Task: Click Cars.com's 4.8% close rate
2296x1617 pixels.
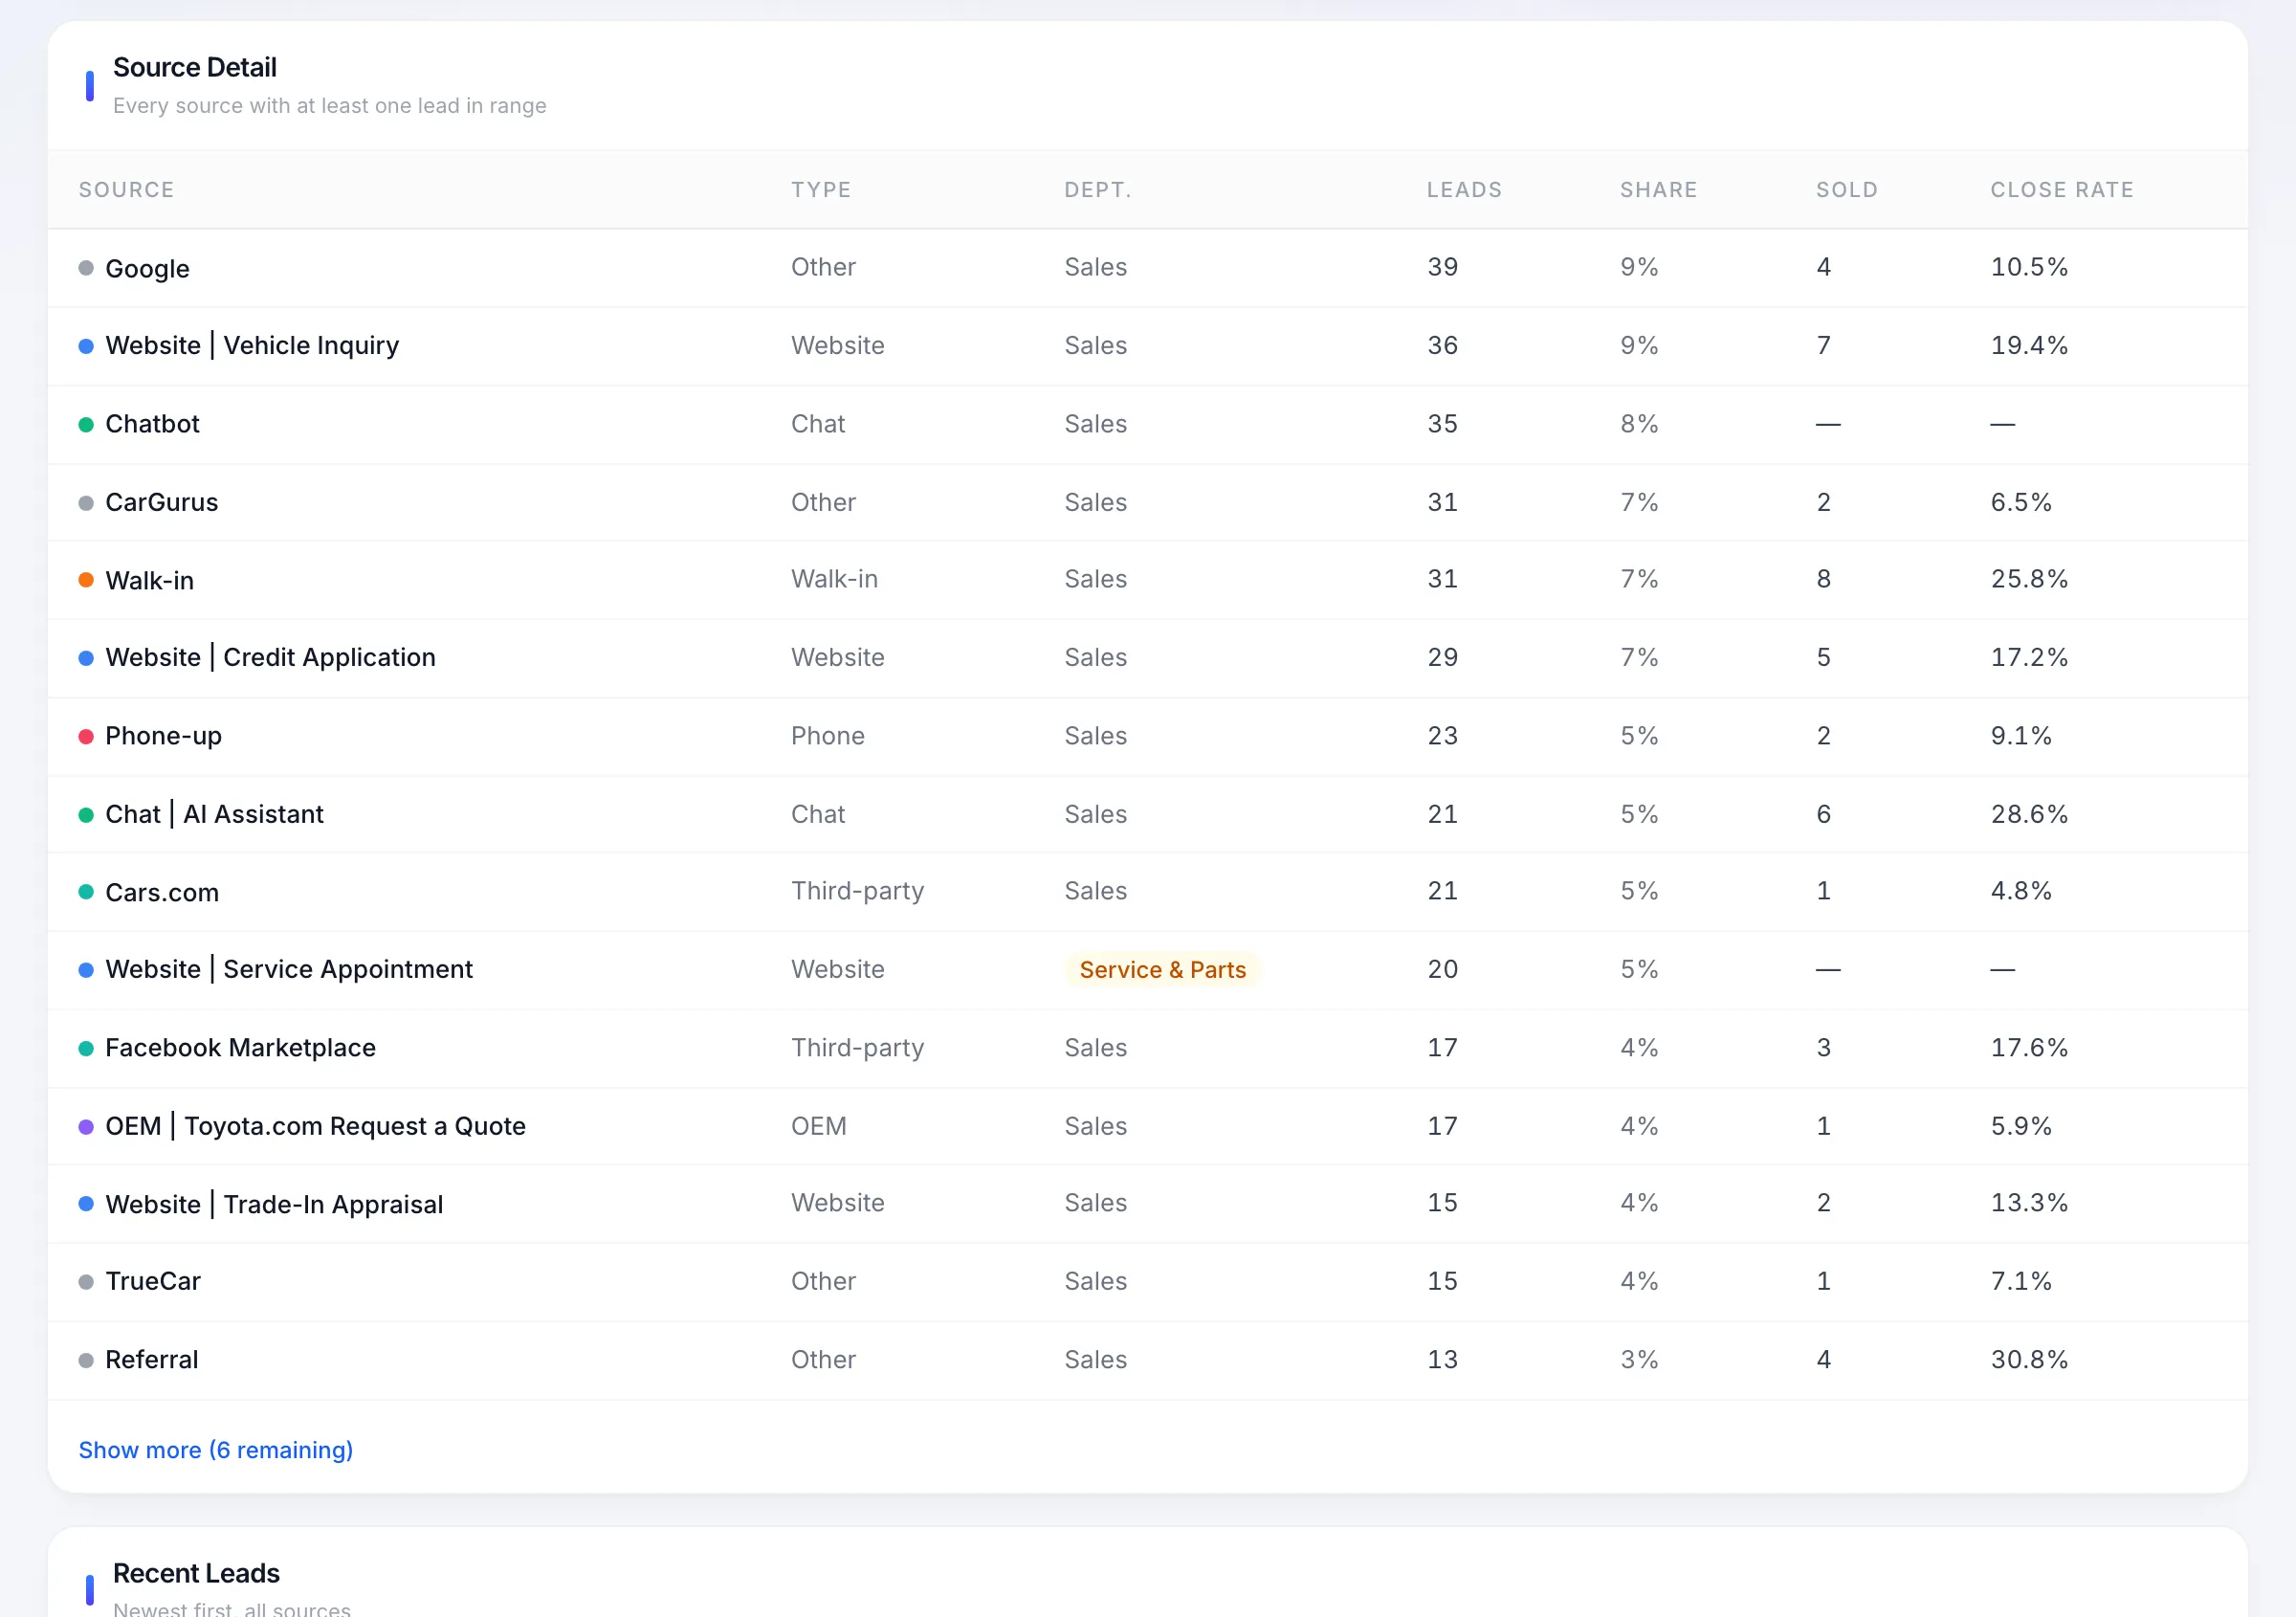Action: [x=2021, y=891]
